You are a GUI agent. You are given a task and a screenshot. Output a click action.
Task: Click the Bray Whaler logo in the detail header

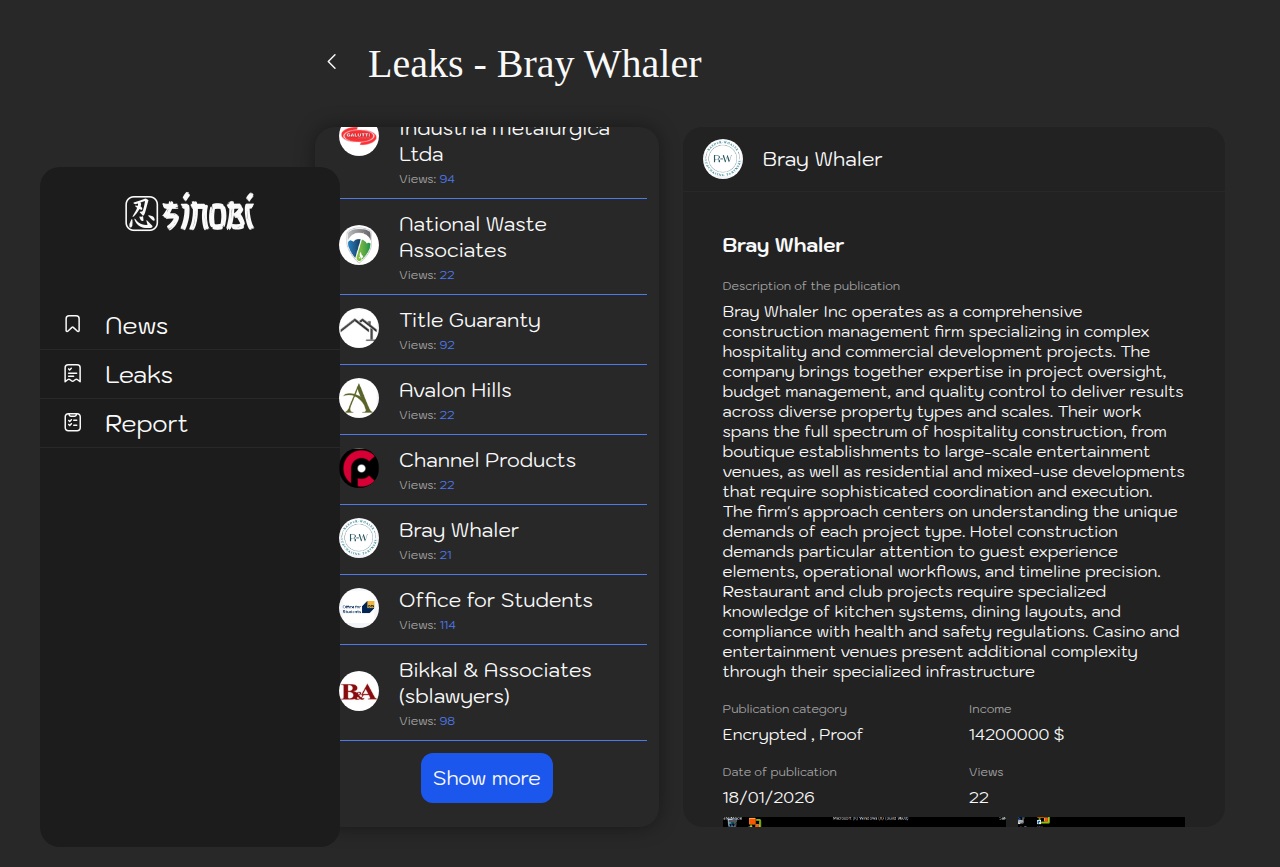click(x=723, y=159)
